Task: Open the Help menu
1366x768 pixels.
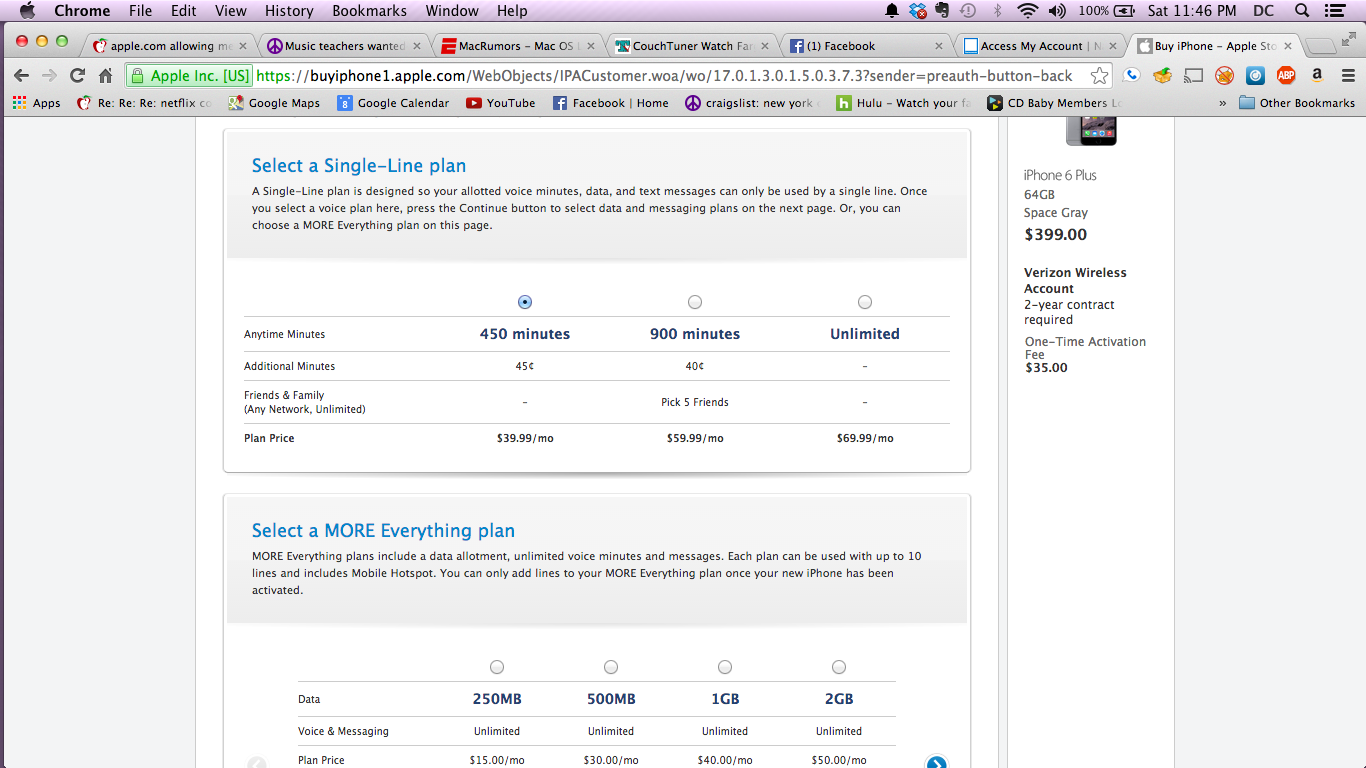Action: tap(512, 11)
